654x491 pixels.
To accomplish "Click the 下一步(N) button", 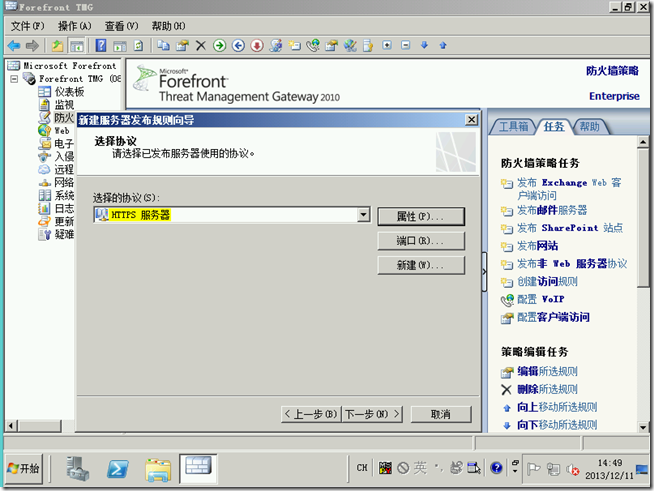I will [372, 414].
